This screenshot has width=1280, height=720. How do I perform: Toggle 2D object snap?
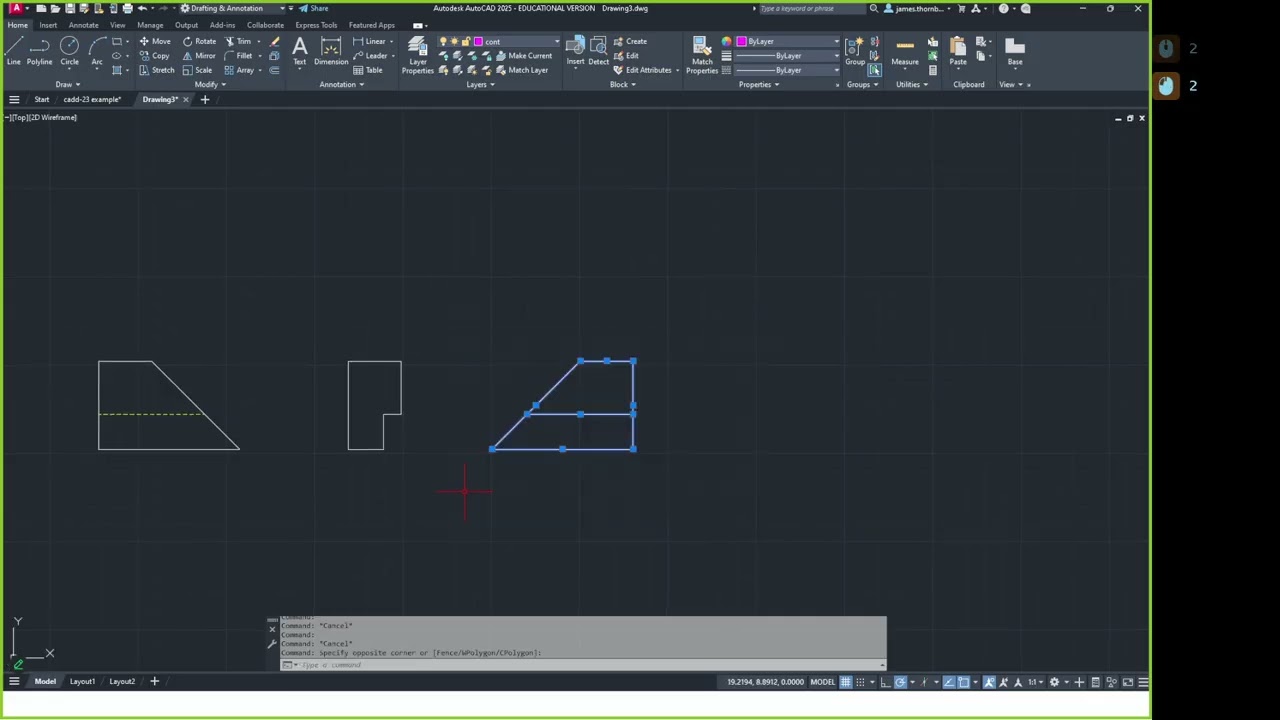click(x=964, y=682)
